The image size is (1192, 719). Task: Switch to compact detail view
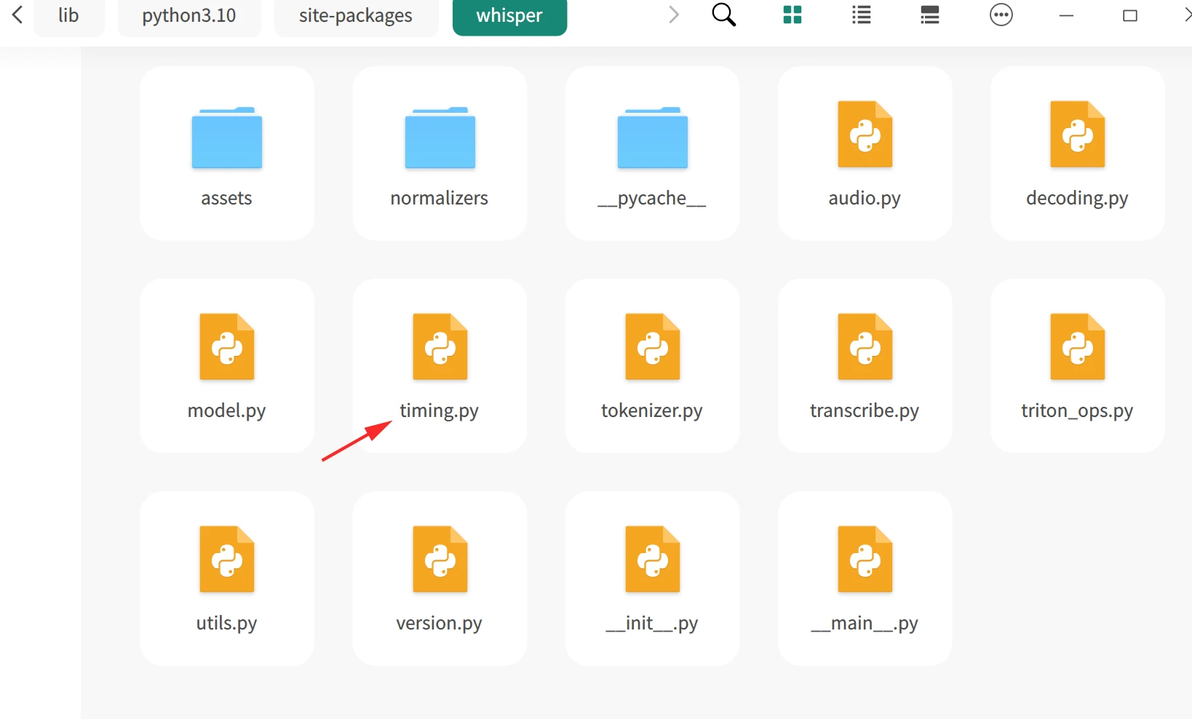[x=930, y=14]
